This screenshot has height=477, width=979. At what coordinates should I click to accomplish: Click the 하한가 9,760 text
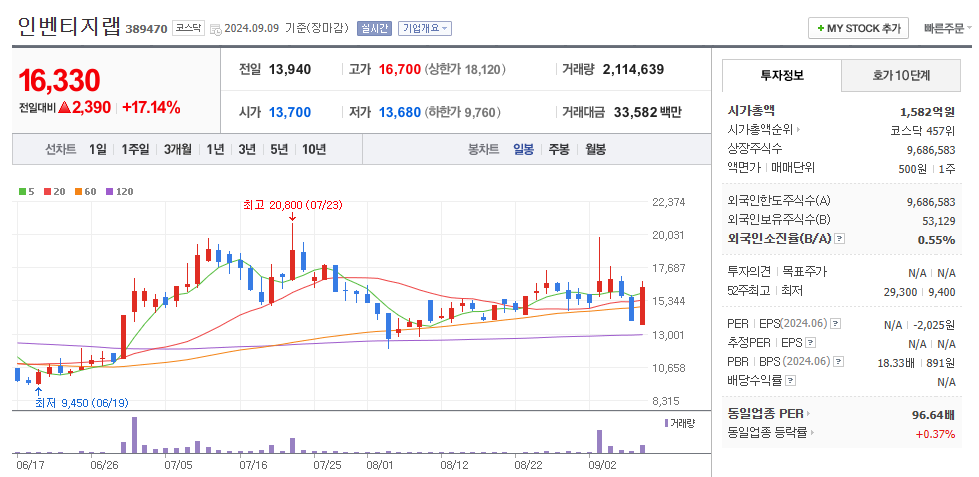coord(463,112)
